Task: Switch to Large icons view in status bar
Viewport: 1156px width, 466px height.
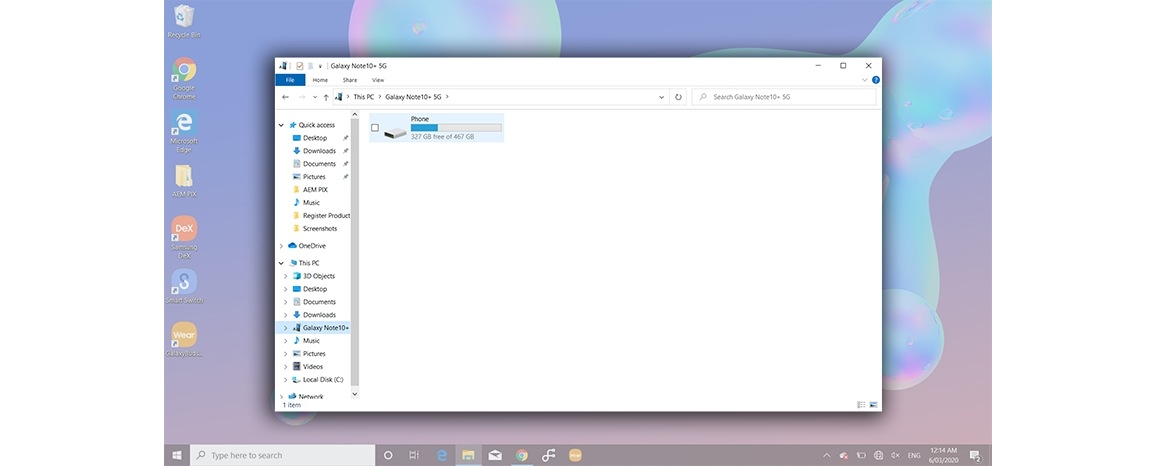Action: tap(874, 405)
